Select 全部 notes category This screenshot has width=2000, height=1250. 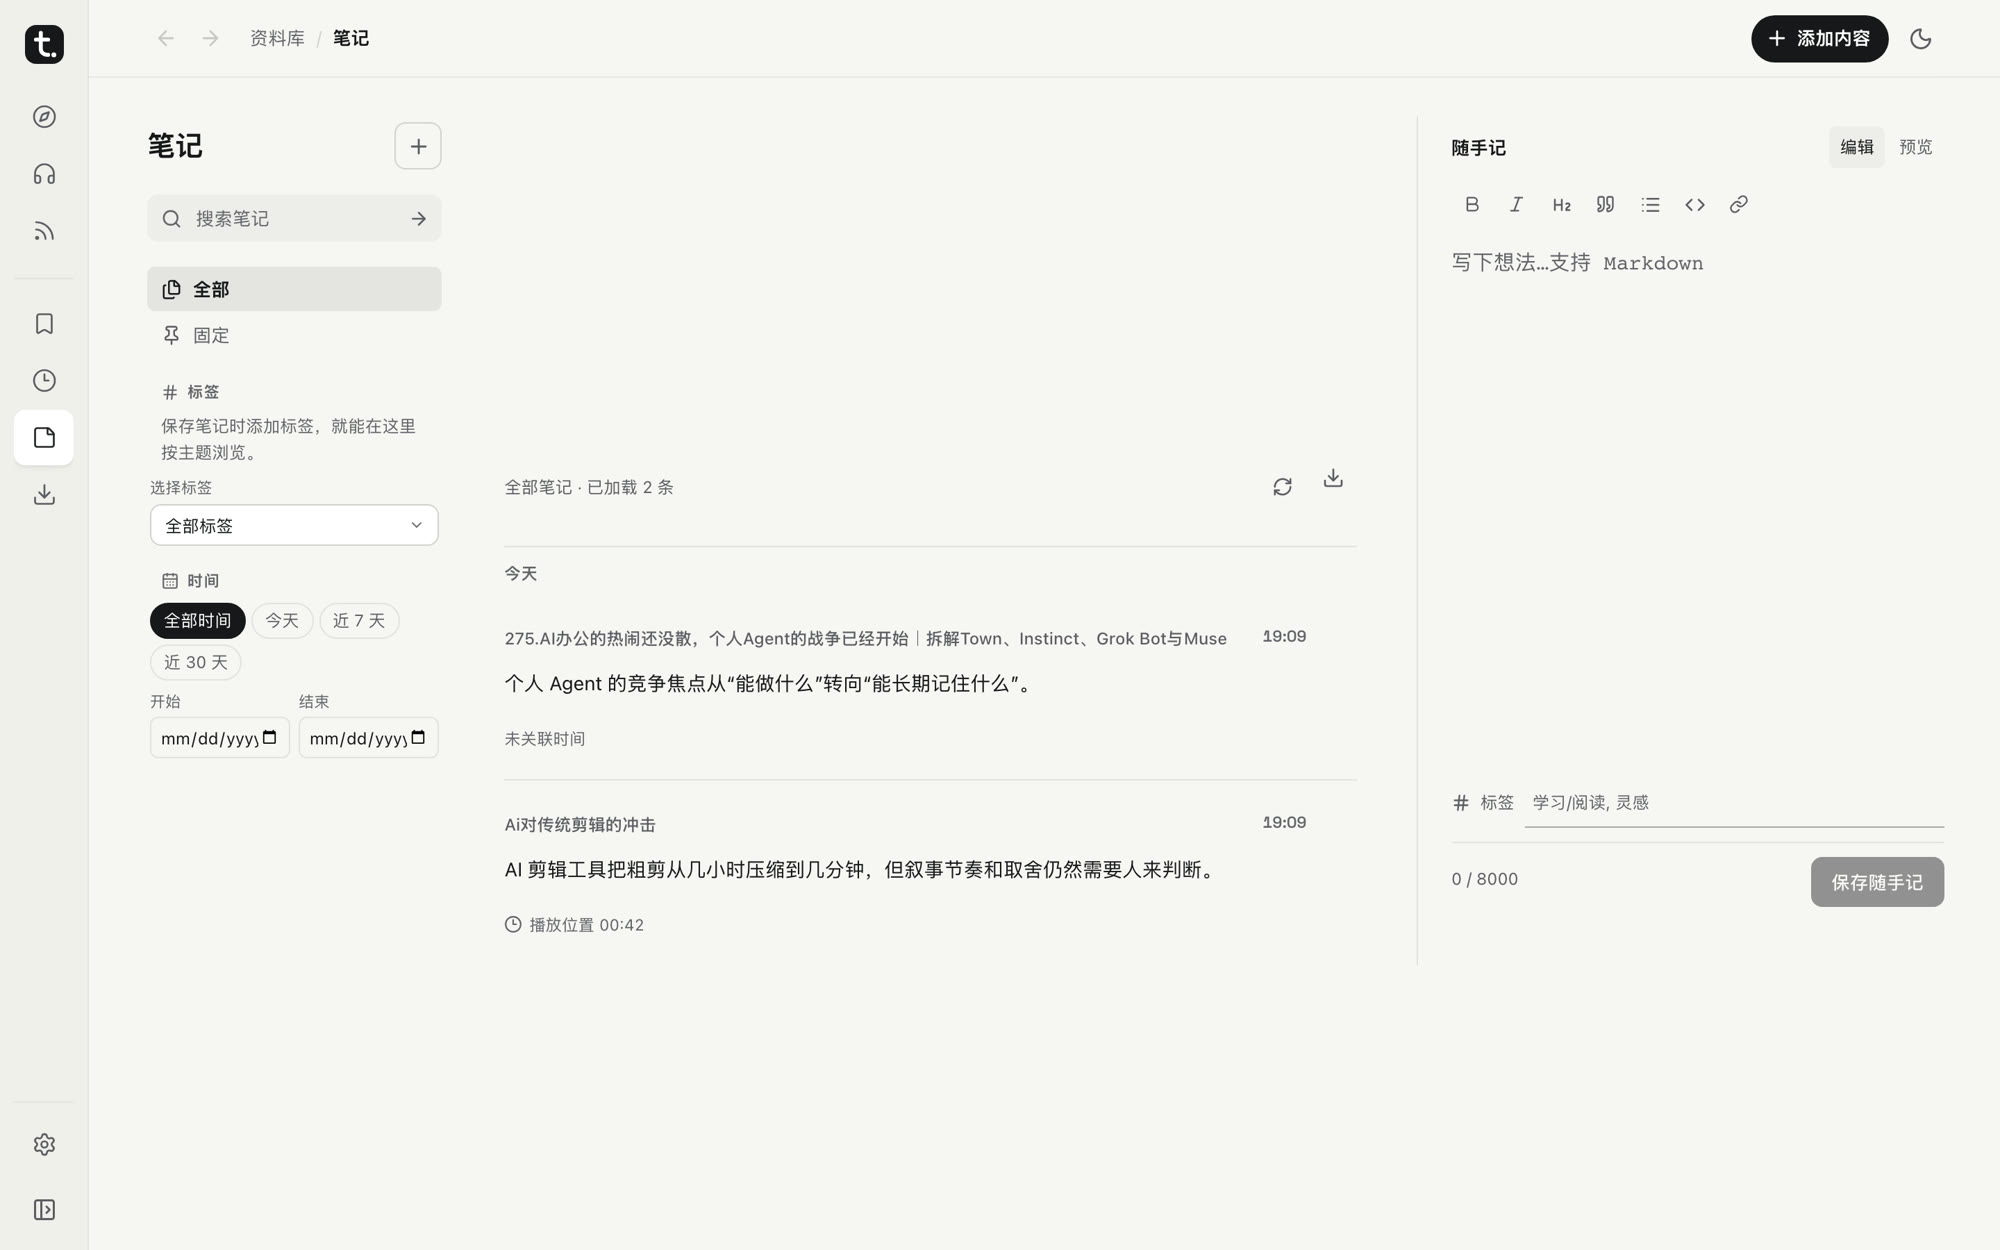(x=294, y=289)
